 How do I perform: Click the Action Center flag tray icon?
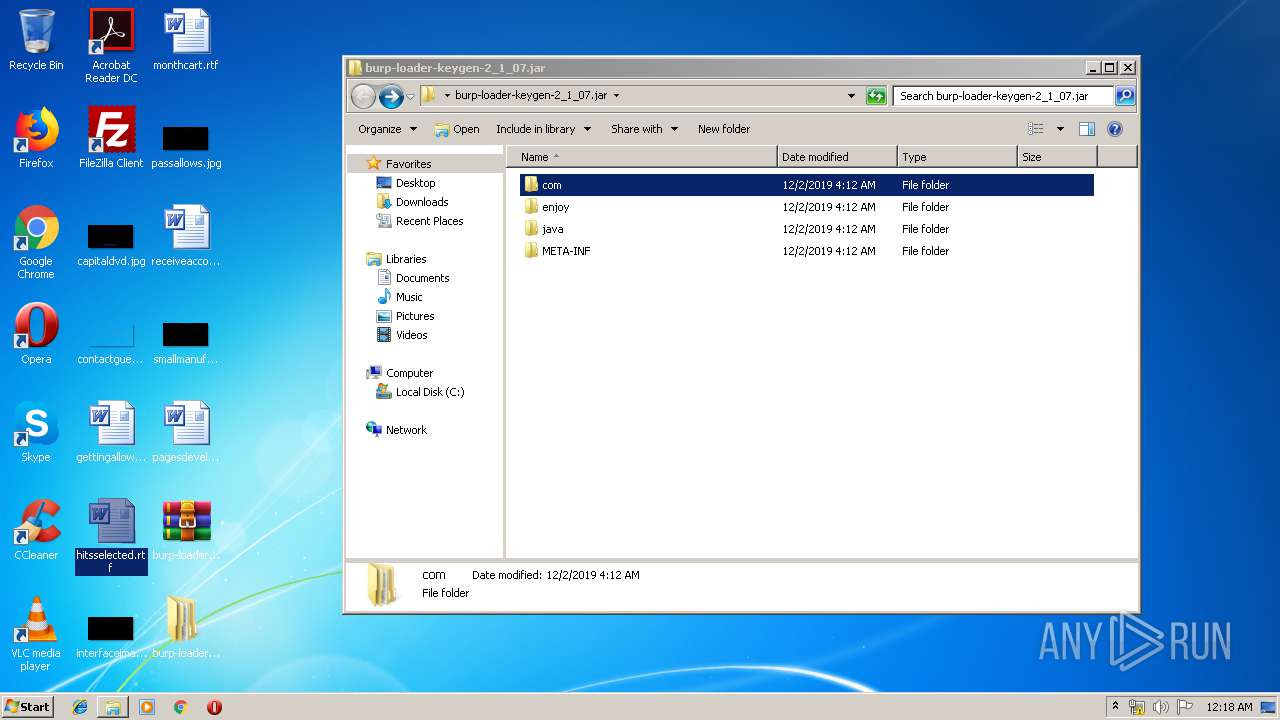pos(1185,707)
